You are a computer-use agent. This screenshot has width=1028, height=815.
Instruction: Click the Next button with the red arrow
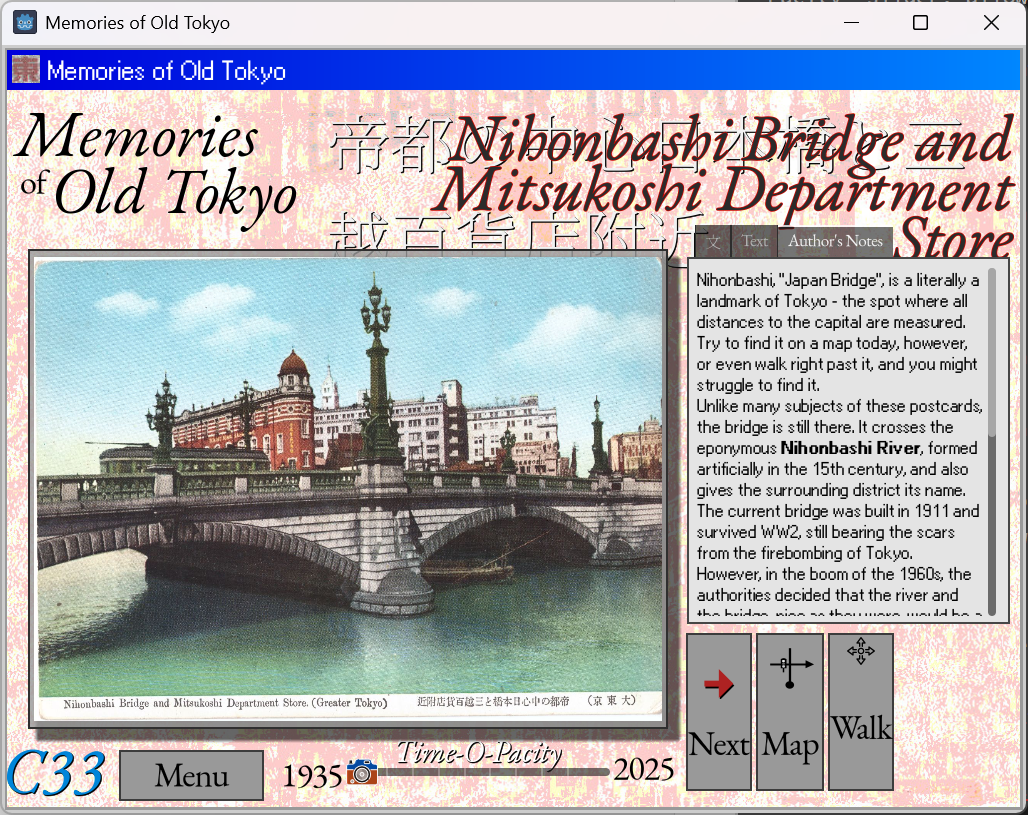point(719,711)
